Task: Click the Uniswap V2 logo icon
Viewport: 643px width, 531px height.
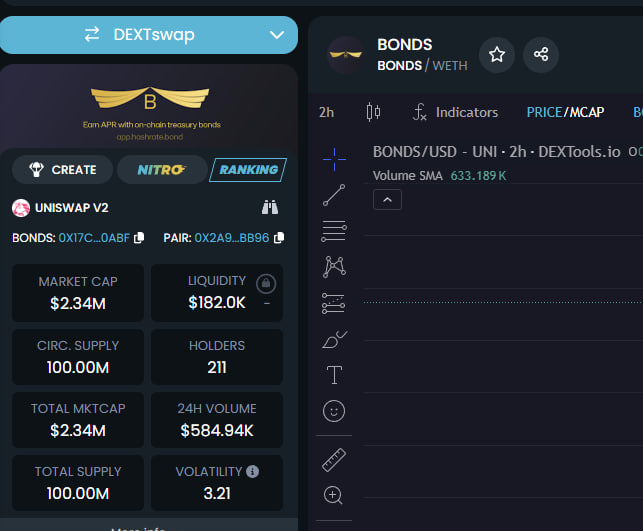Action: point(21,208)
